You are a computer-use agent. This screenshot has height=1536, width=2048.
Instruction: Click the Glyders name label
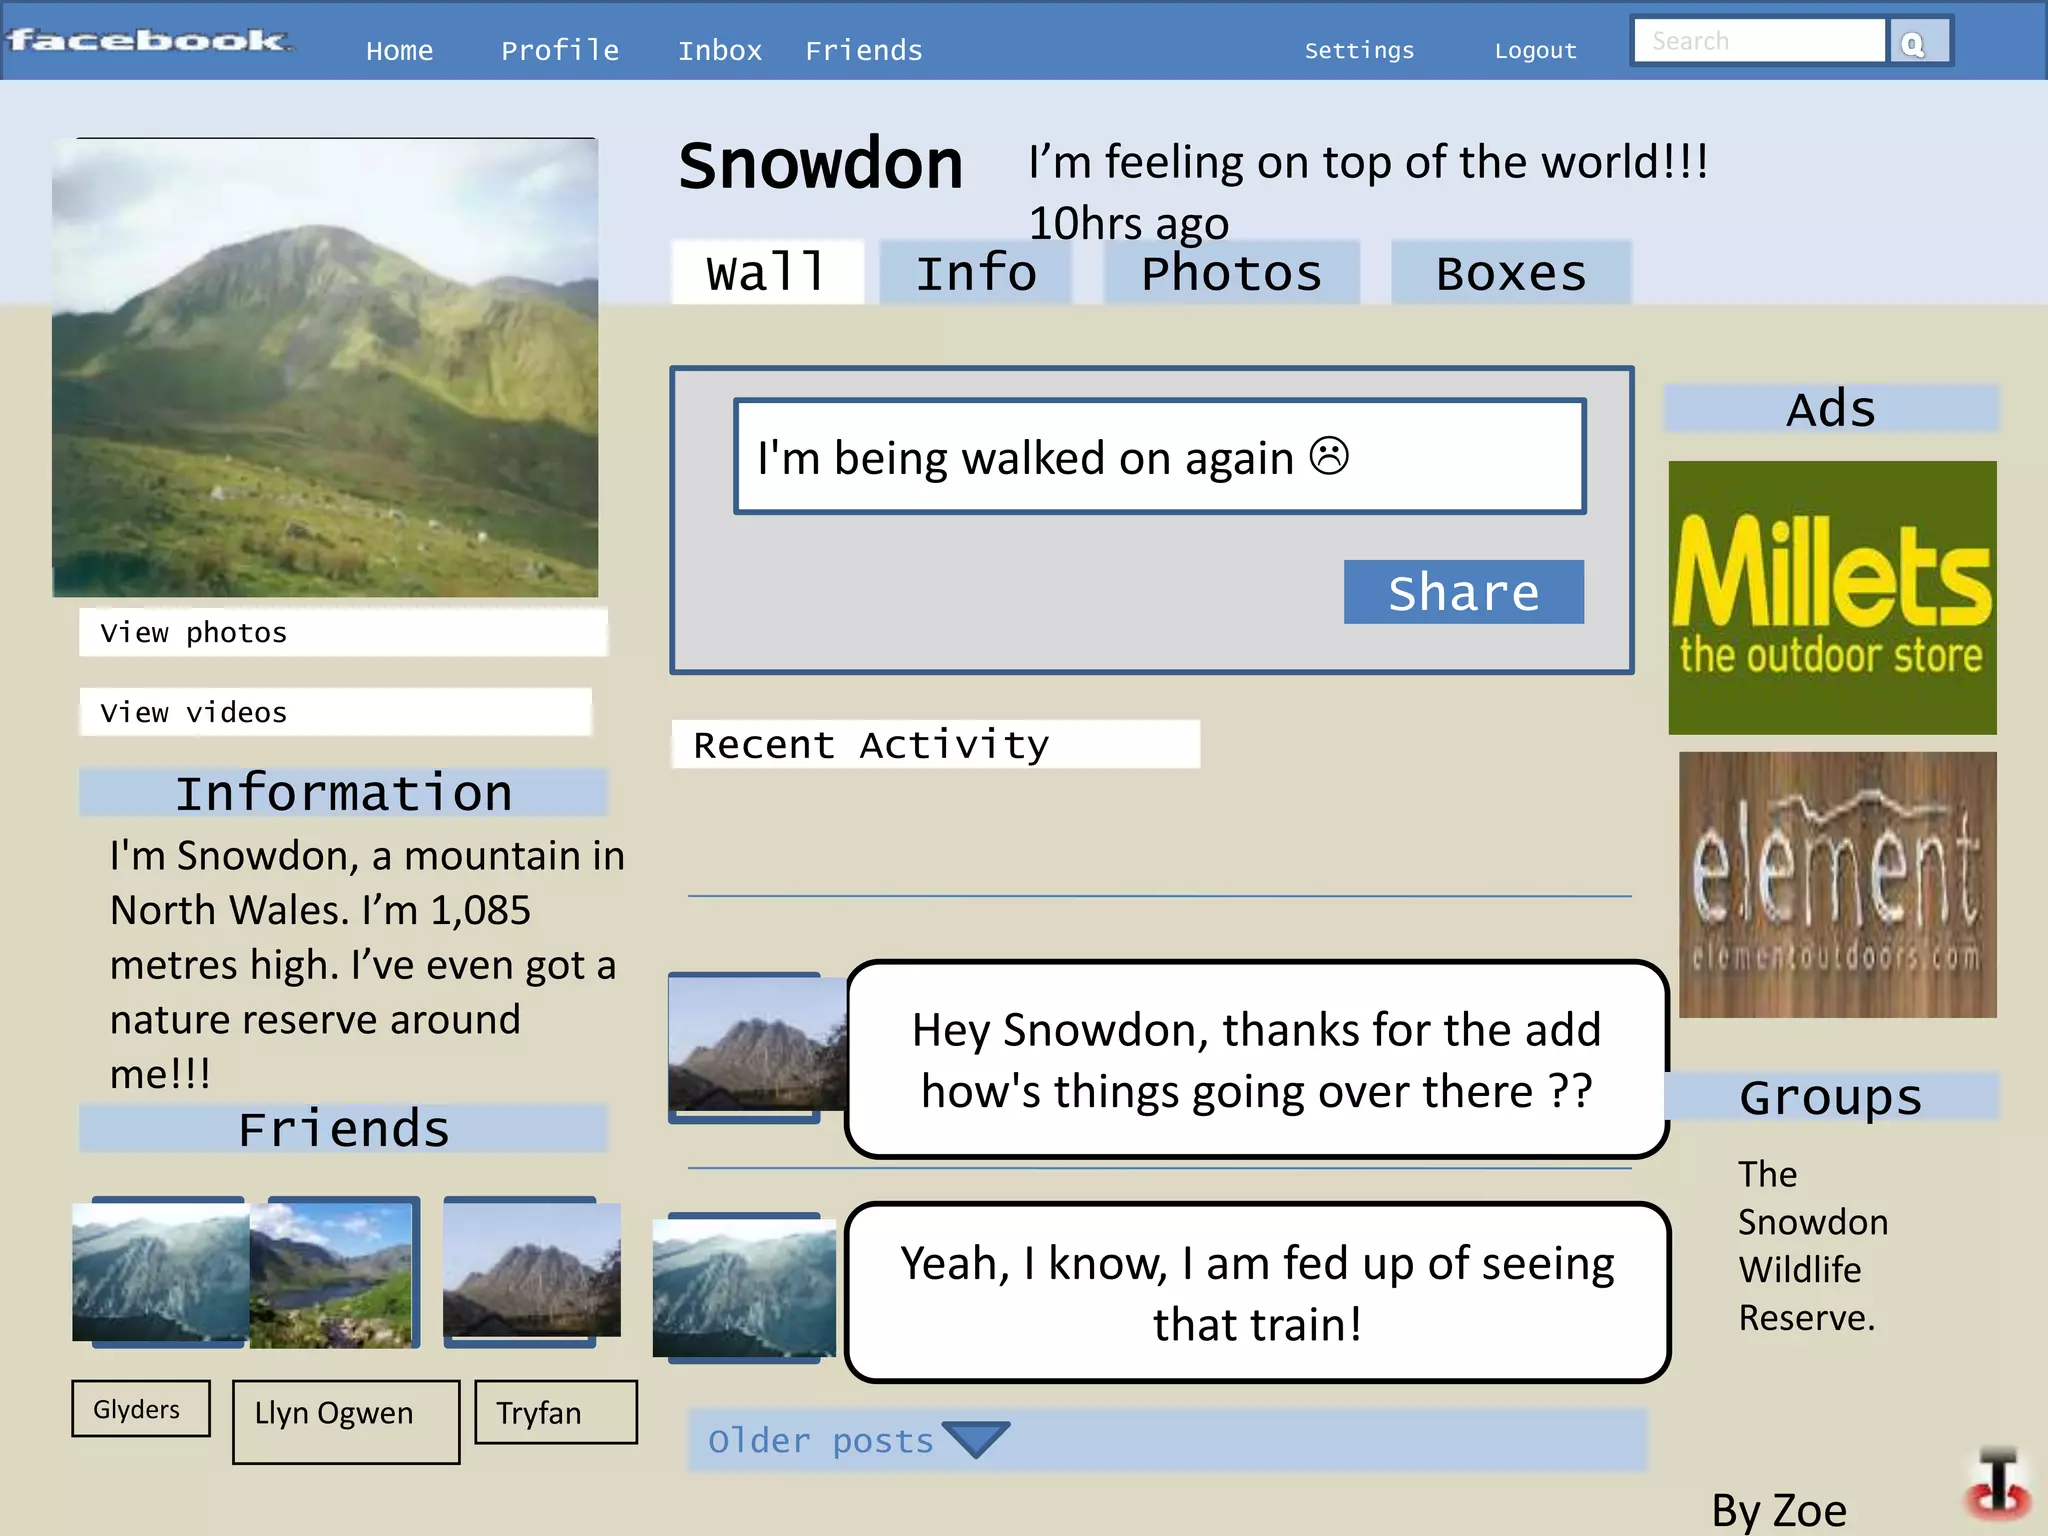pos(141,1409)
